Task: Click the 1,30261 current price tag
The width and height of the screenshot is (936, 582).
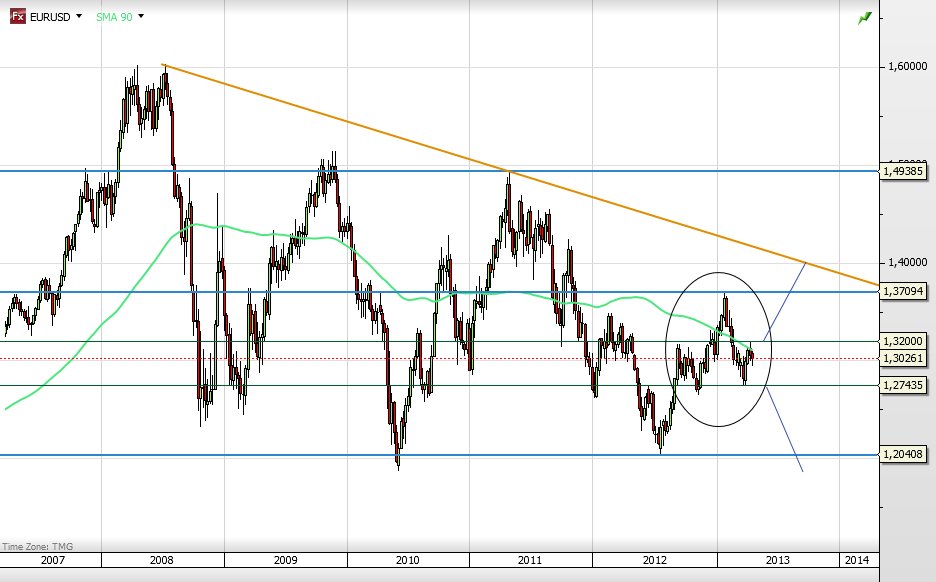Action: tap(904, 358)
